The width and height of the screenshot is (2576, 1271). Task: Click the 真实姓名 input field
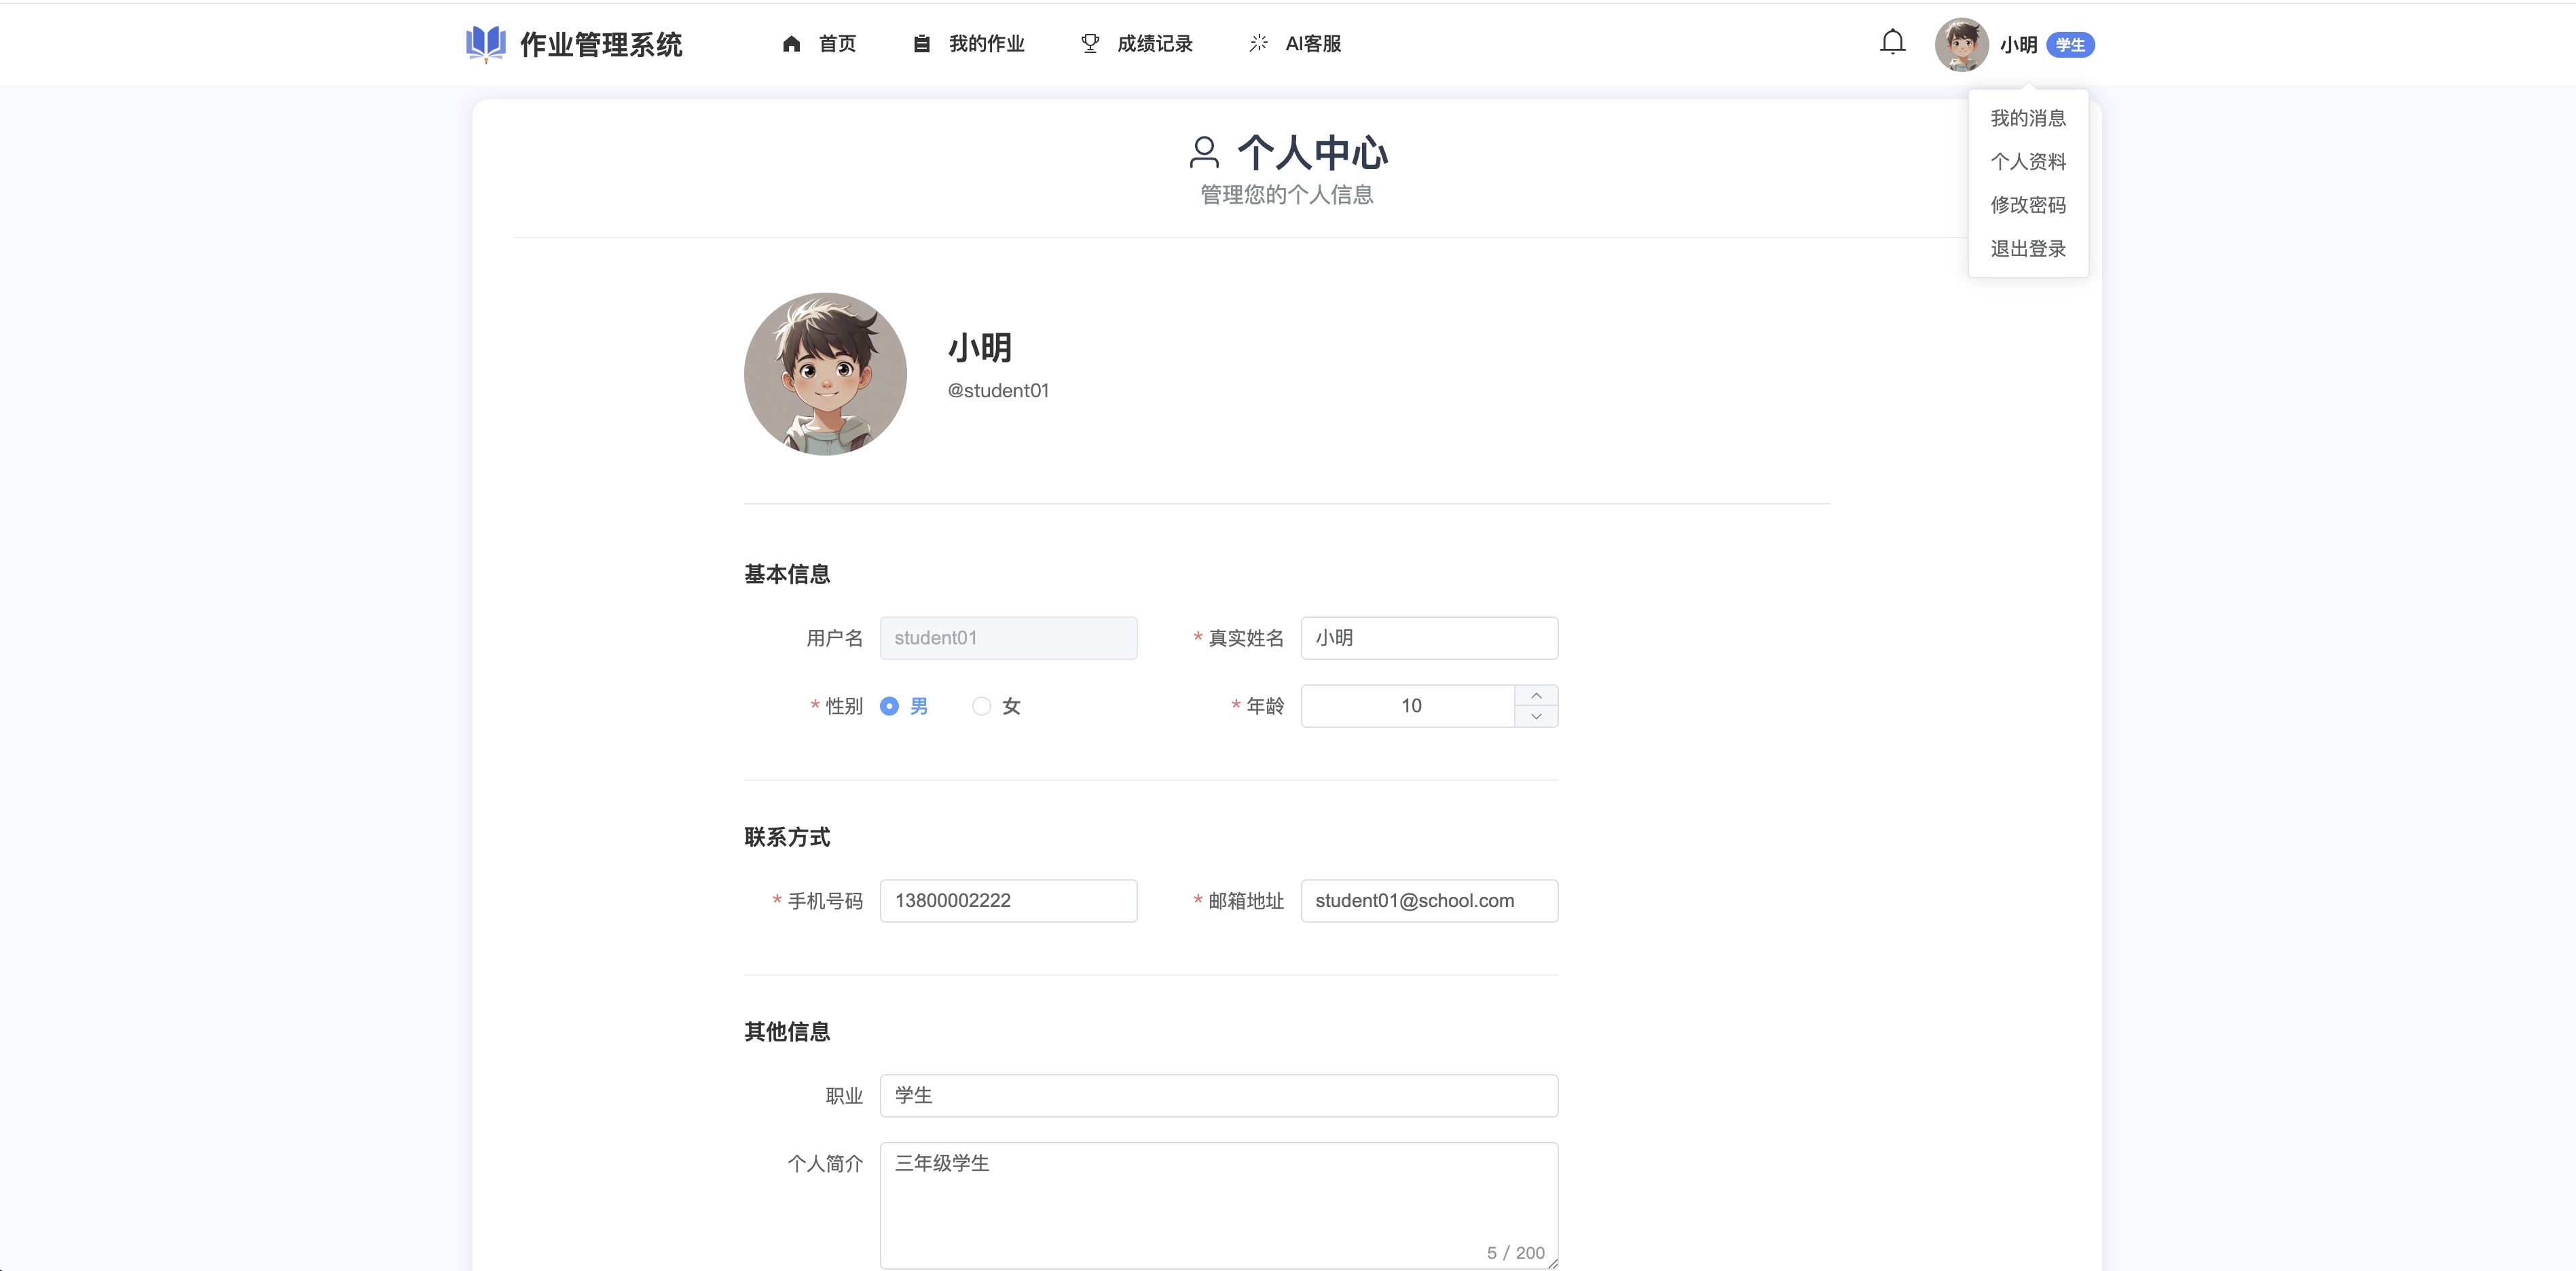tap(1429, 638)
